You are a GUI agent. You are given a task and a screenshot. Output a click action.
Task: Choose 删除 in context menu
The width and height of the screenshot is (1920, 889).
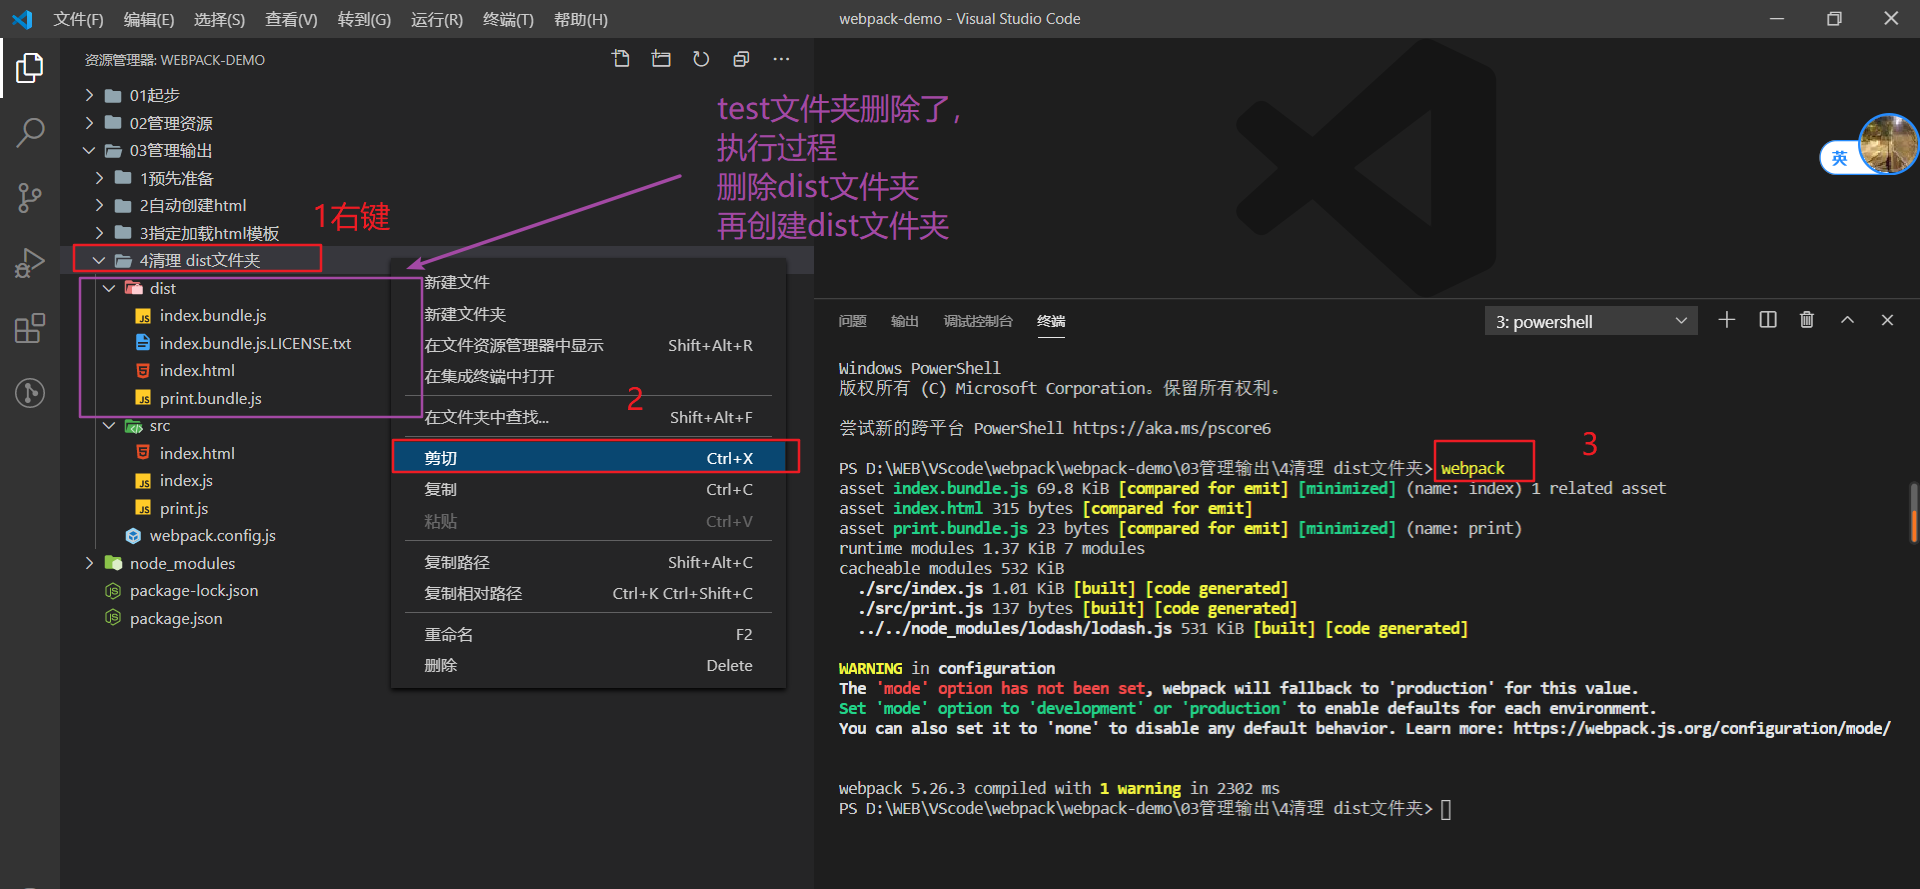(x=588, y=665)
